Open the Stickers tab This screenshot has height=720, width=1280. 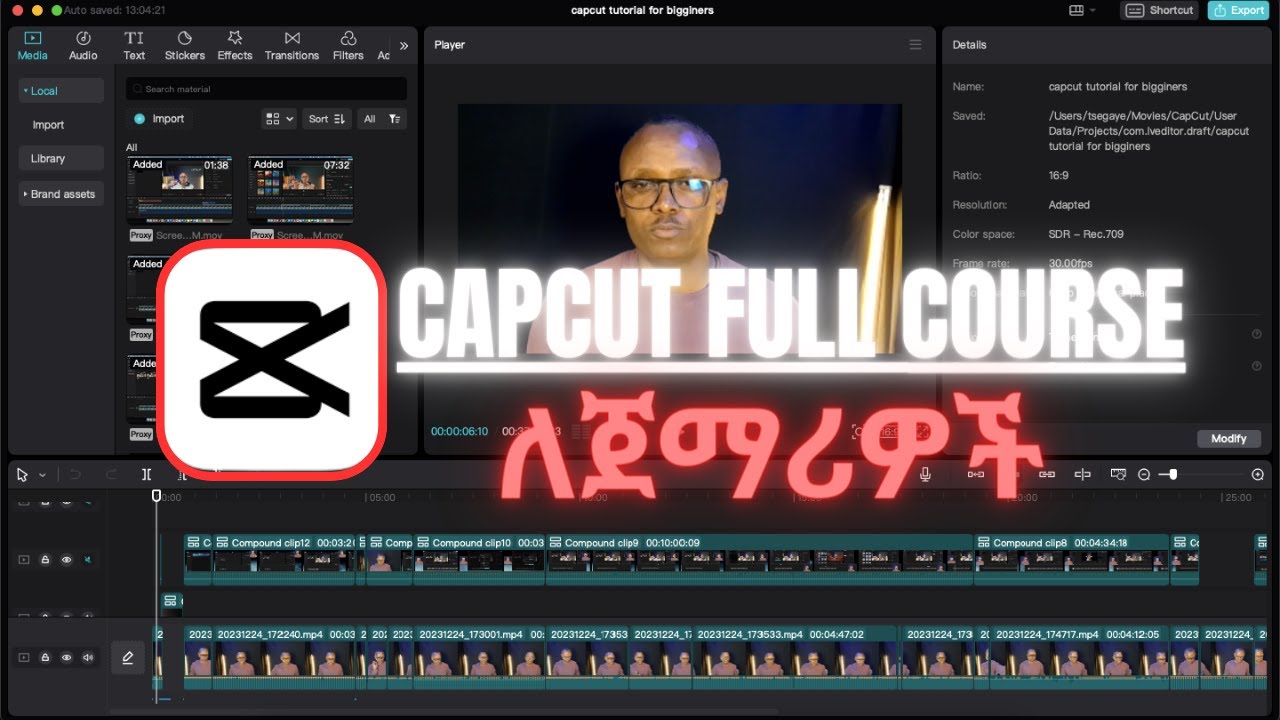tap(185, 46)
